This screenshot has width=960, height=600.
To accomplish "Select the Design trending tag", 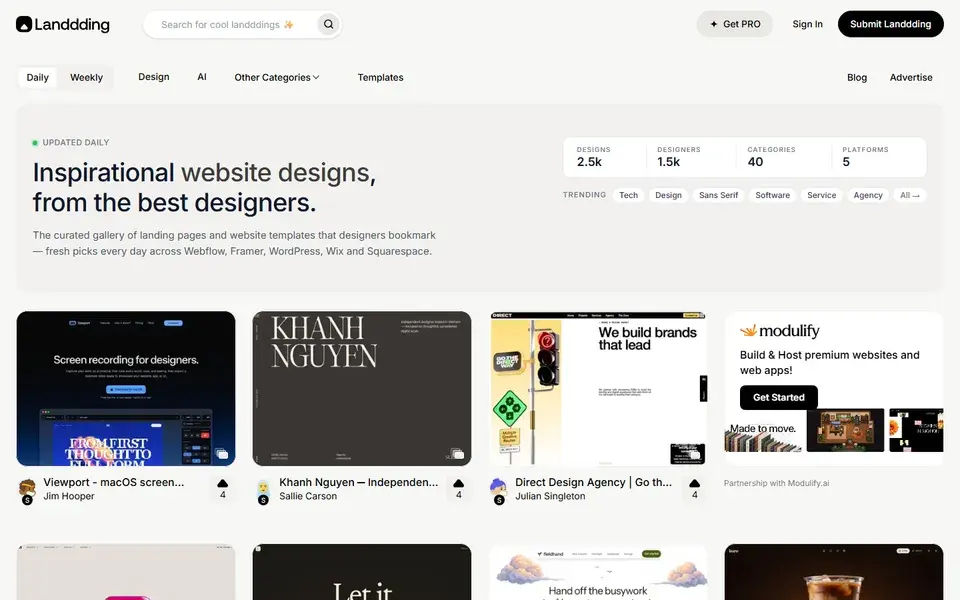I will tap(668, 195).
